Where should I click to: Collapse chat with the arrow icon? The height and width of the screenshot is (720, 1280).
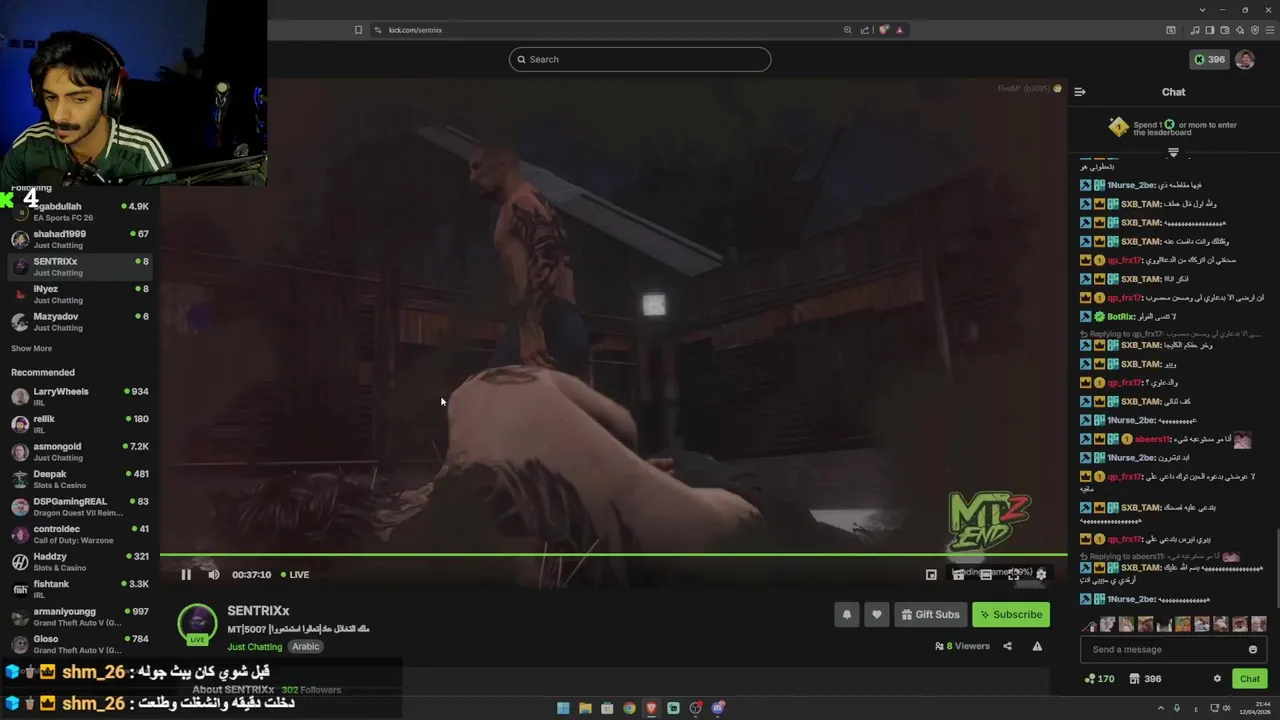(1080, 92)
